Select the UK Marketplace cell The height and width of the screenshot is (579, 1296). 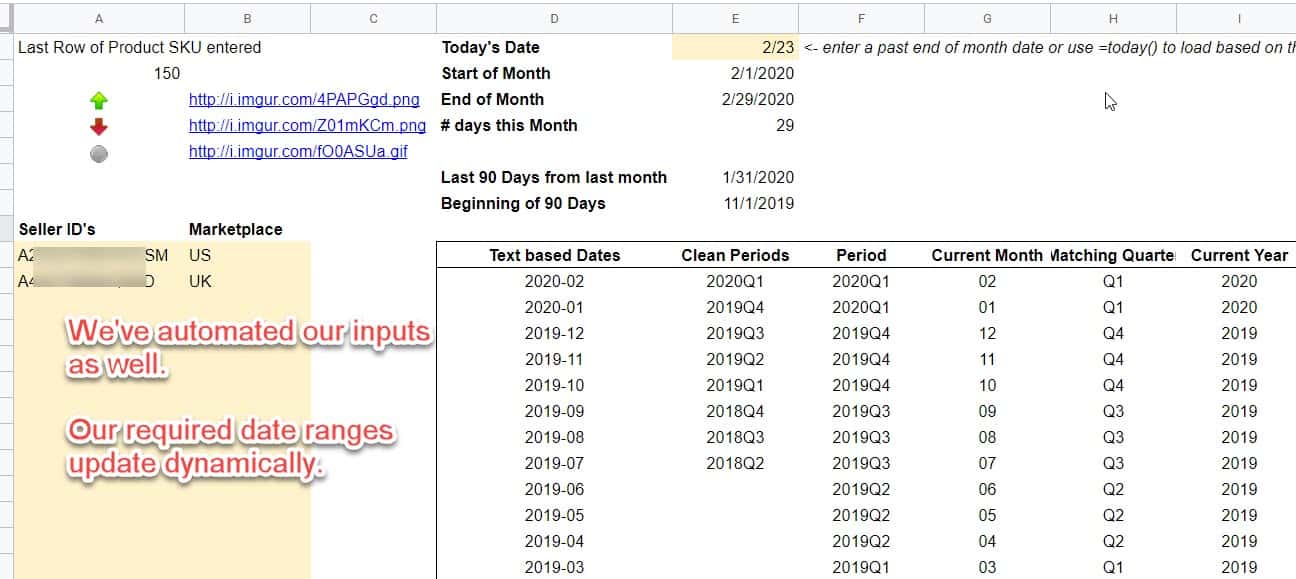point(200,281)
